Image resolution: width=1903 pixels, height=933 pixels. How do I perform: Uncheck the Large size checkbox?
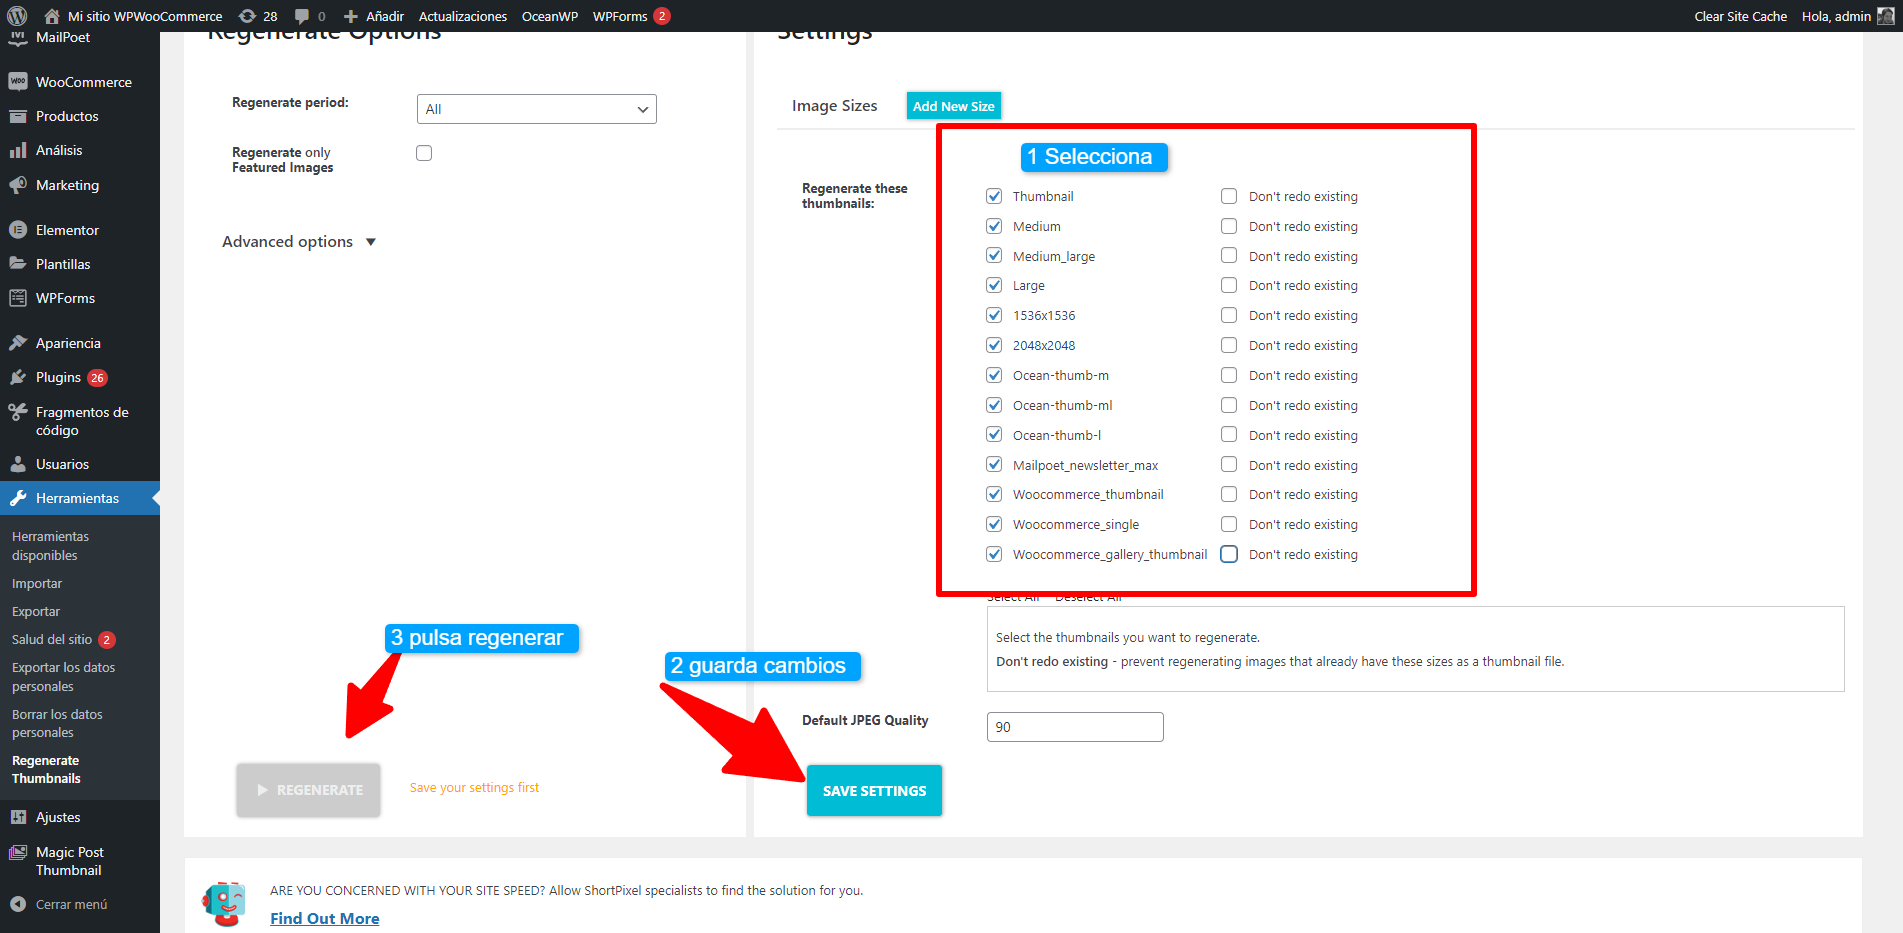coord(994,285)
